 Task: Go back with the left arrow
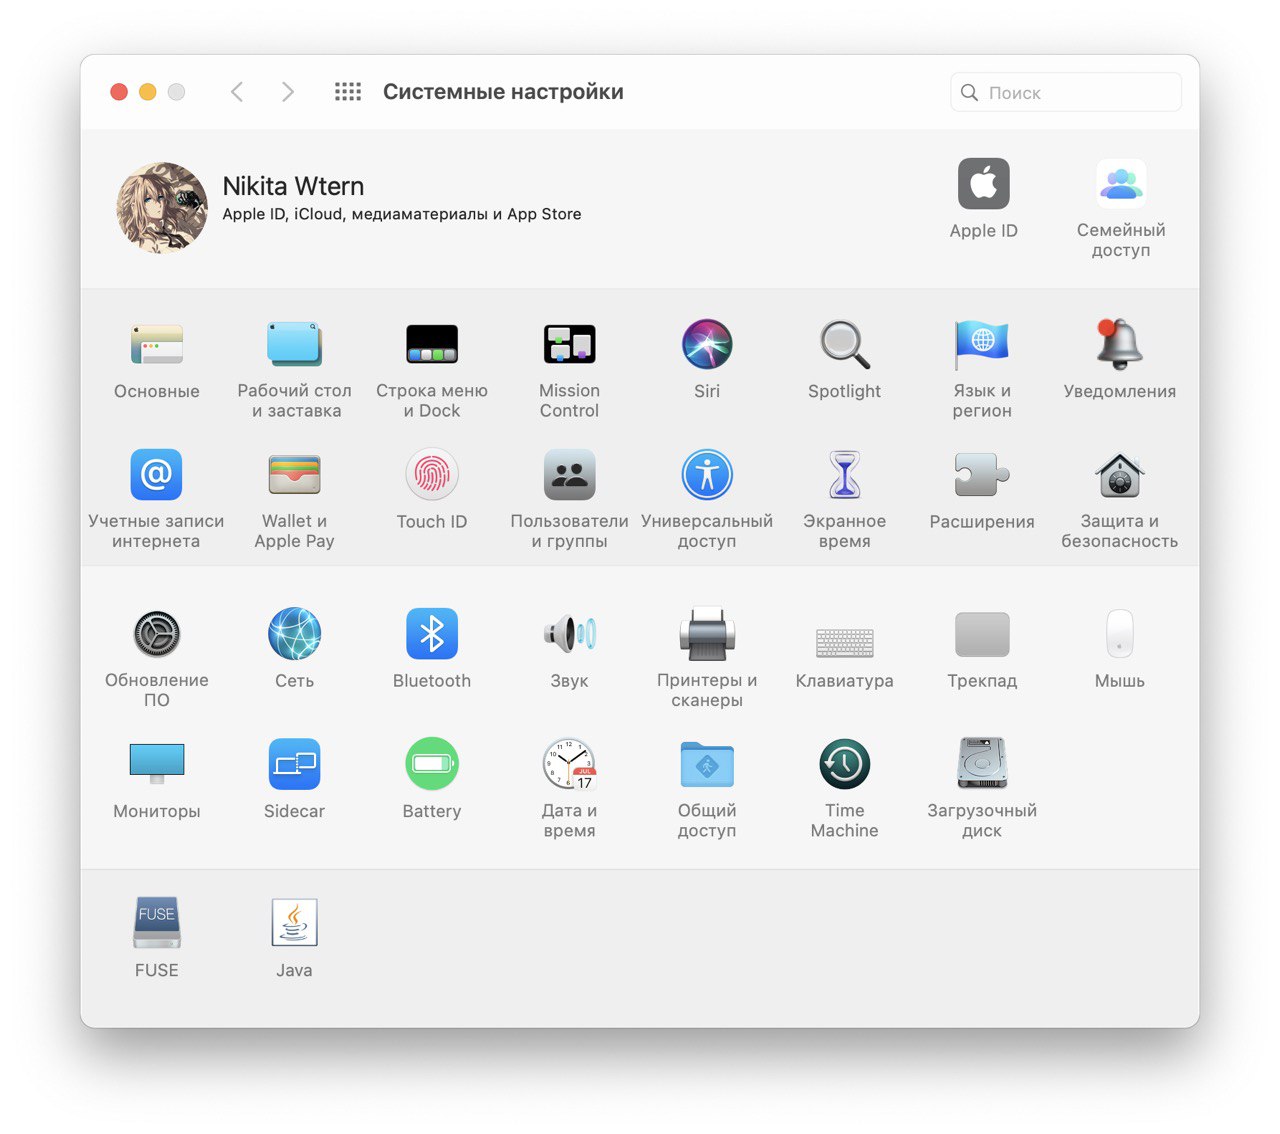click(x=237, y=92)
